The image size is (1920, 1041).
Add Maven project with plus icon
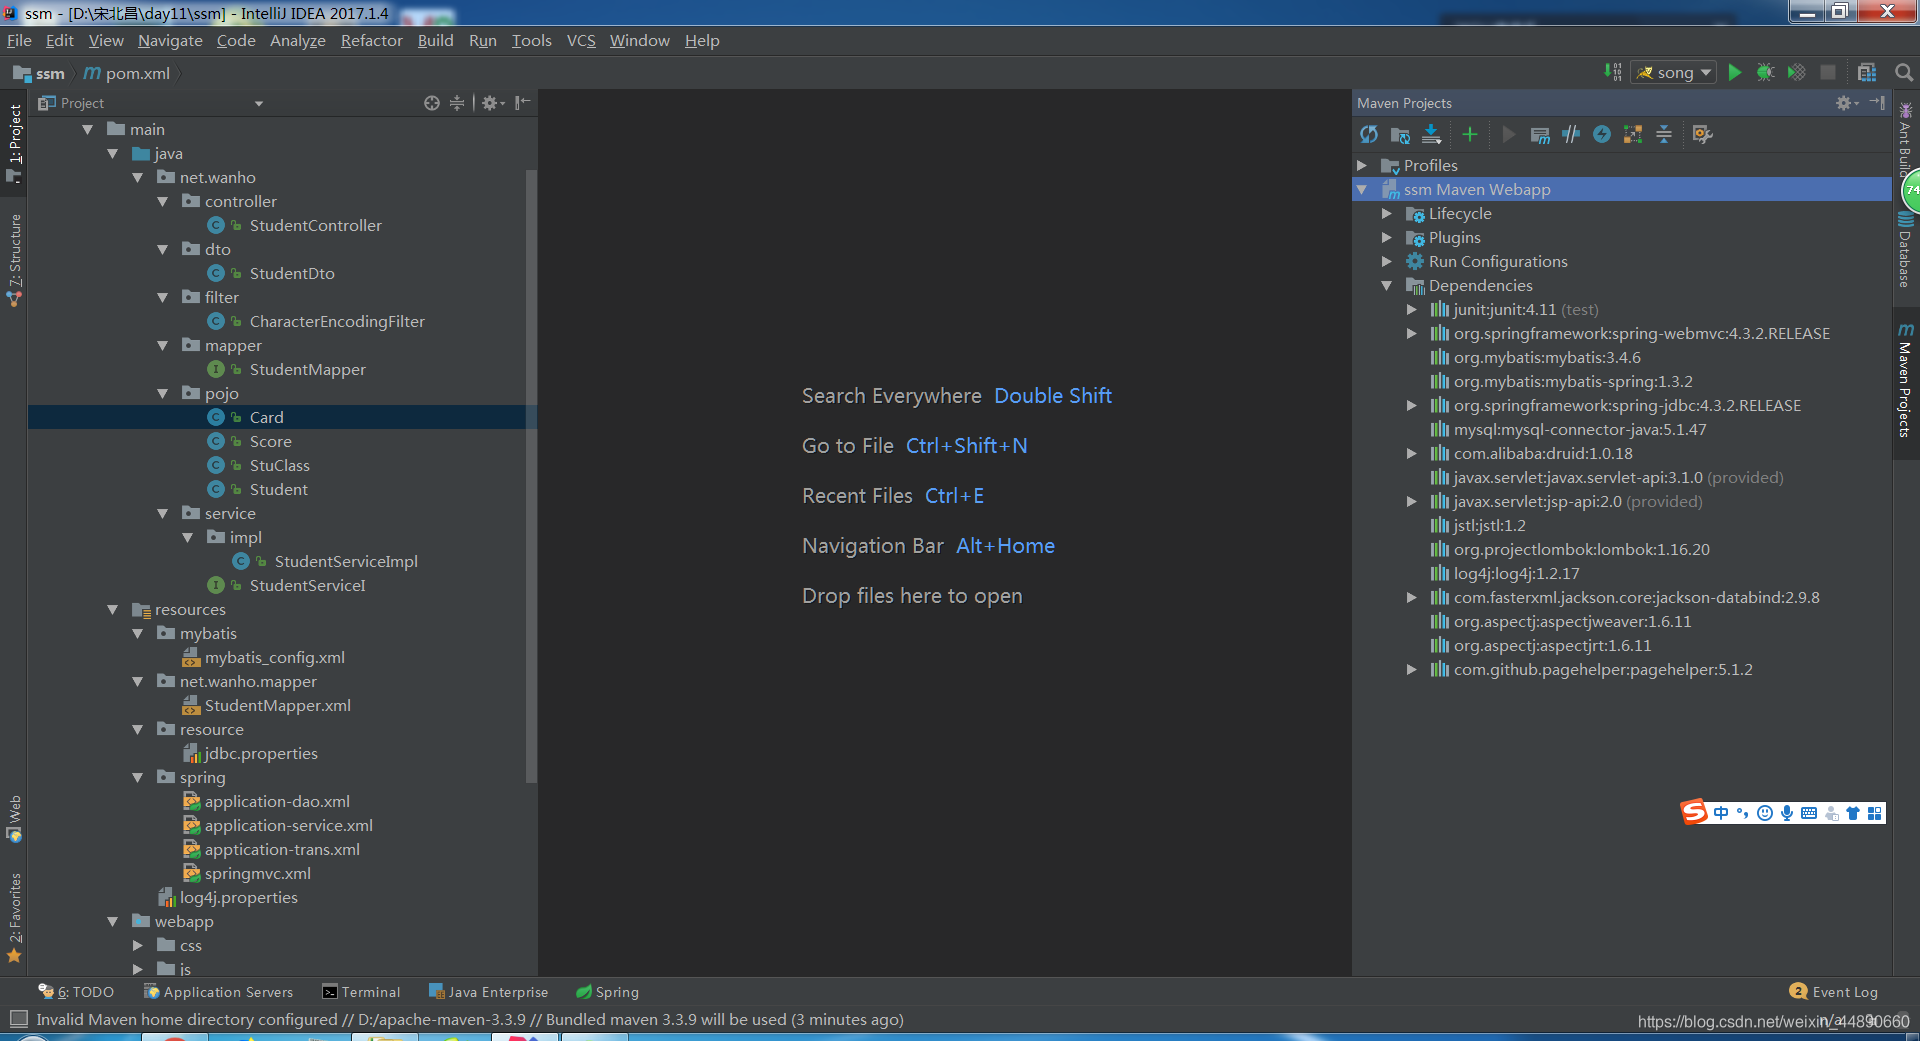[x=1469, y=134]
